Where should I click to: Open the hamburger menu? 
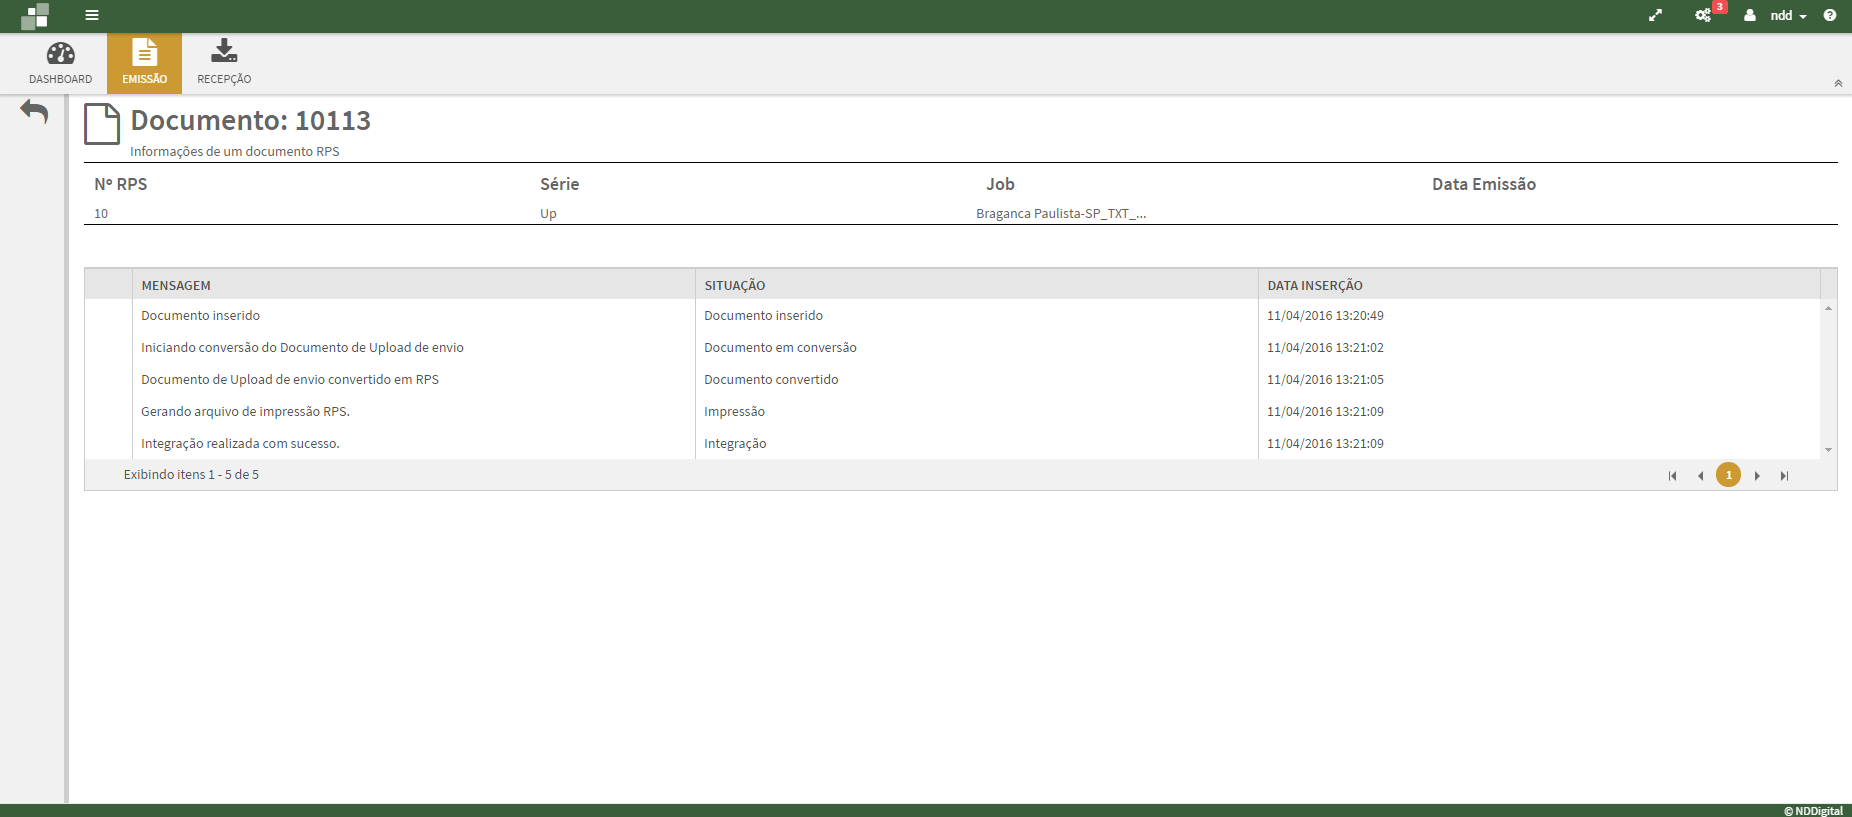coord(92,15)
